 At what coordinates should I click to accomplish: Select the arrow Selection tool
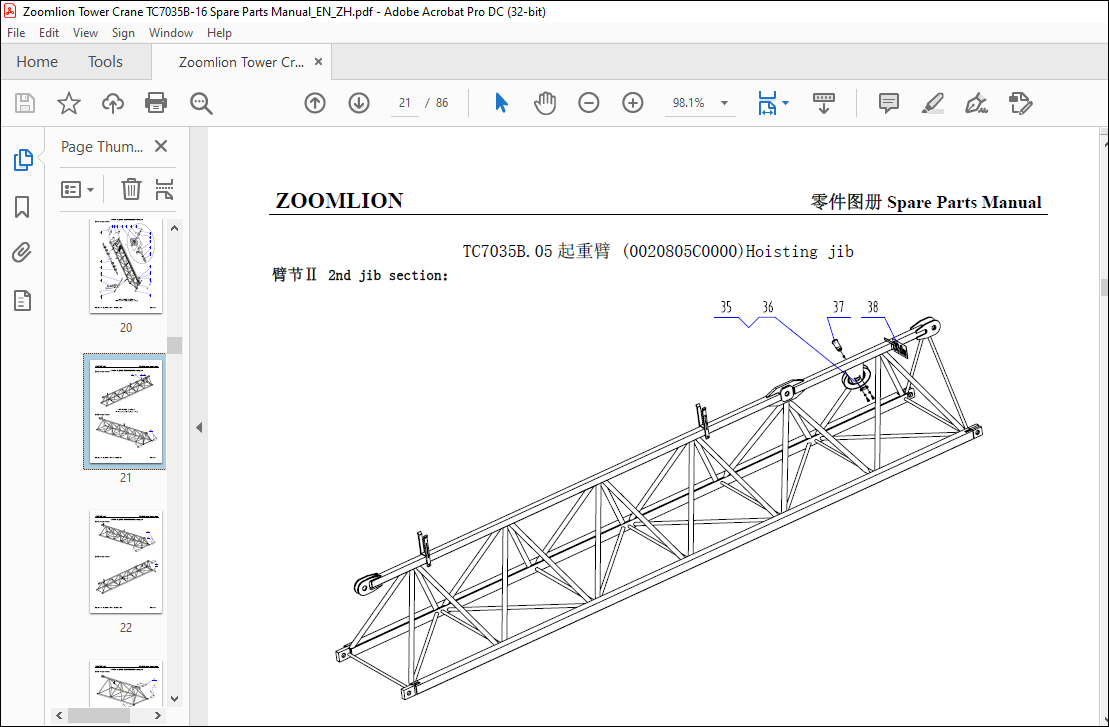coord(501,103)
